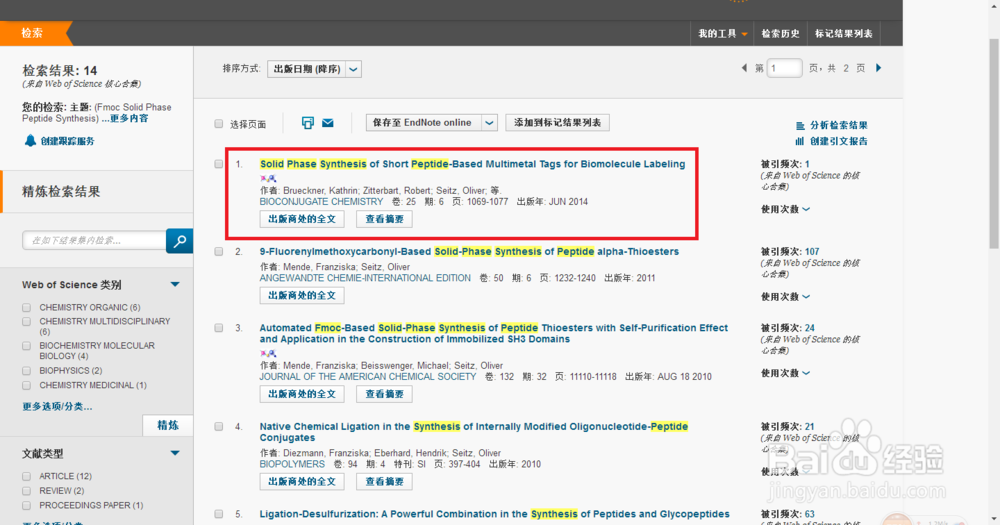Click the open-access icon under result 3

click(268, 353)
